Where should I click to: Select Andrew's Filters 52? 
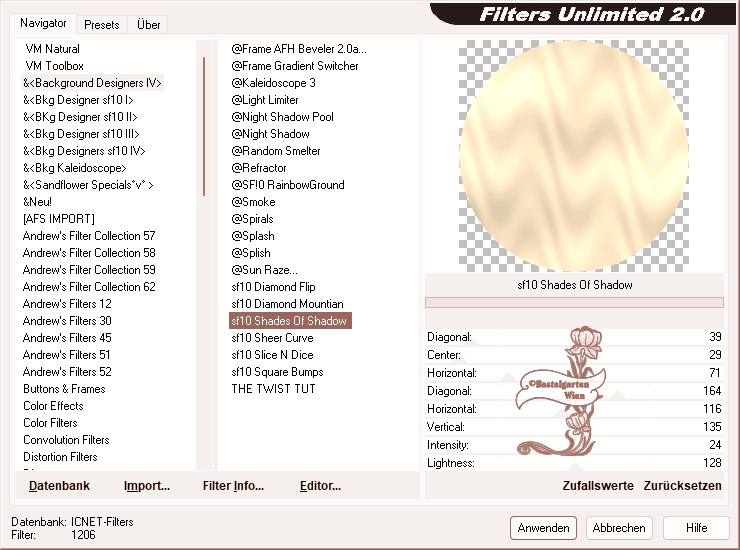click(x=67, y=372)
